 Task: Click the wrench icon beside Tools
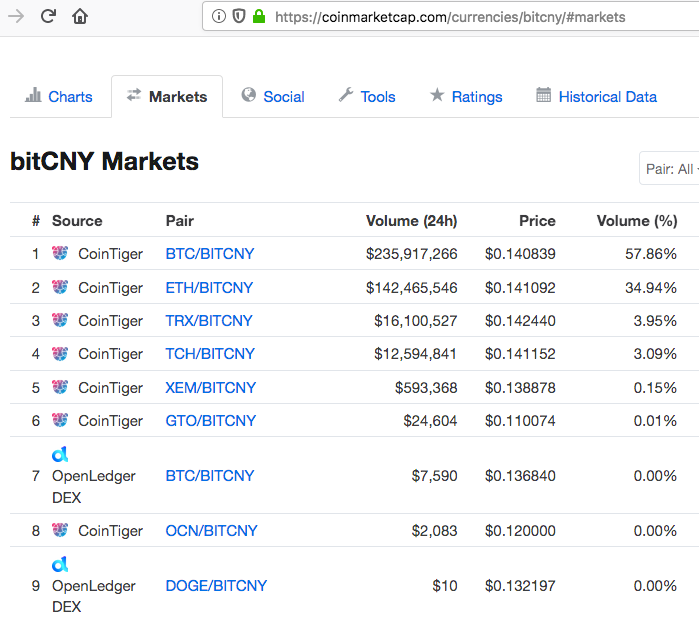point(346,95)
